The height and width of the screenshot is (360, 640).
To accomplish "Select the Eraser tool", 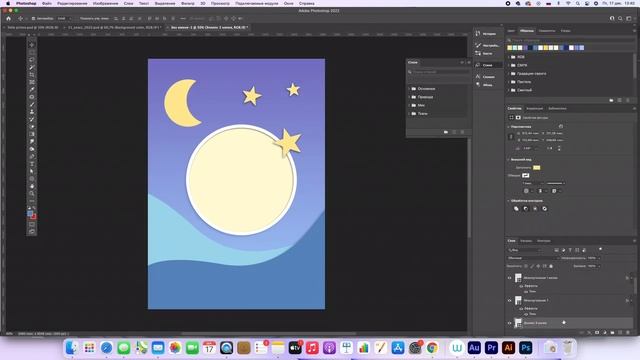I will (x=32, y=127).
